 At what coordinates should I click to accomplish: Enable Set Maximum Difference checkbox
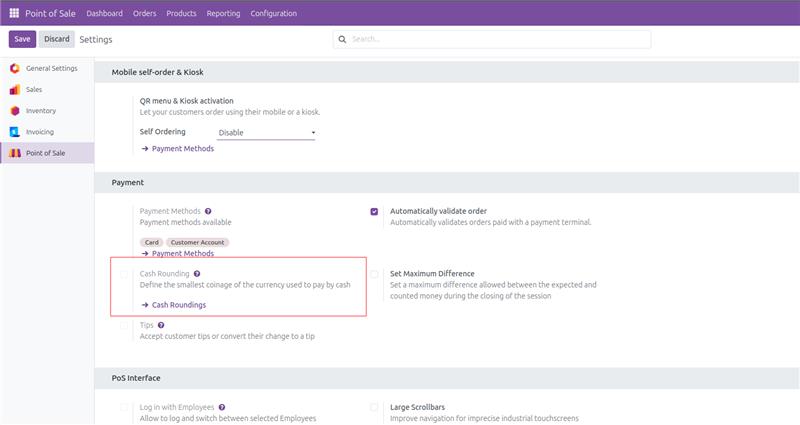click(x=374, y=273)
